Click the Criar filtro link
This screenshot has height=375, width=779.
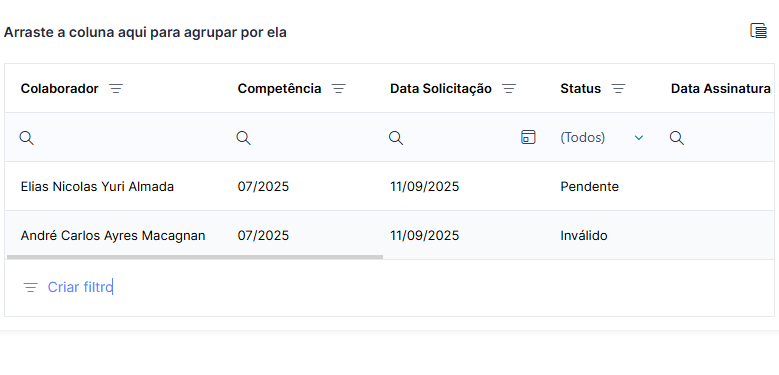(x=80, y=287)
